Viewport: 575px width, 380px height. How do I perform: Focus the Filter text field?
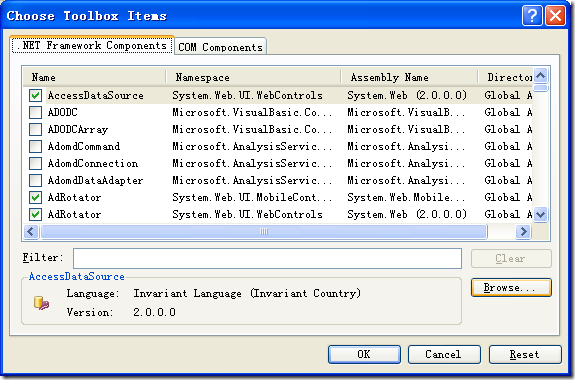pos(267,259)
